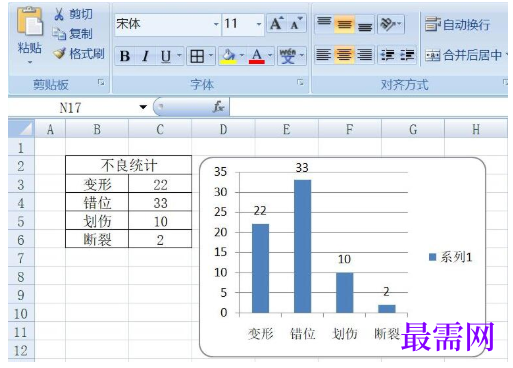The height and width of the screenshot is (368, 513).
Task: Click the phonetic guide wén icon
Action: click(x=287, y=56)
